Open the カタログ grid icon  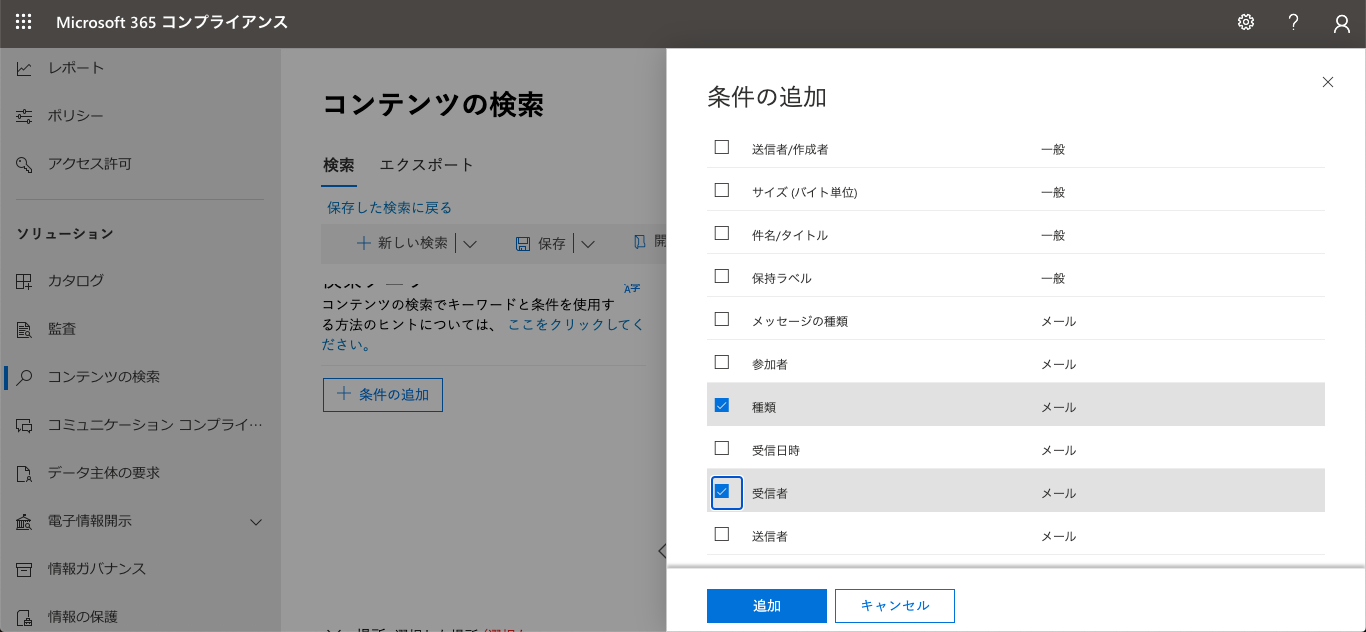pyautogui.click(x=24, y=281)
